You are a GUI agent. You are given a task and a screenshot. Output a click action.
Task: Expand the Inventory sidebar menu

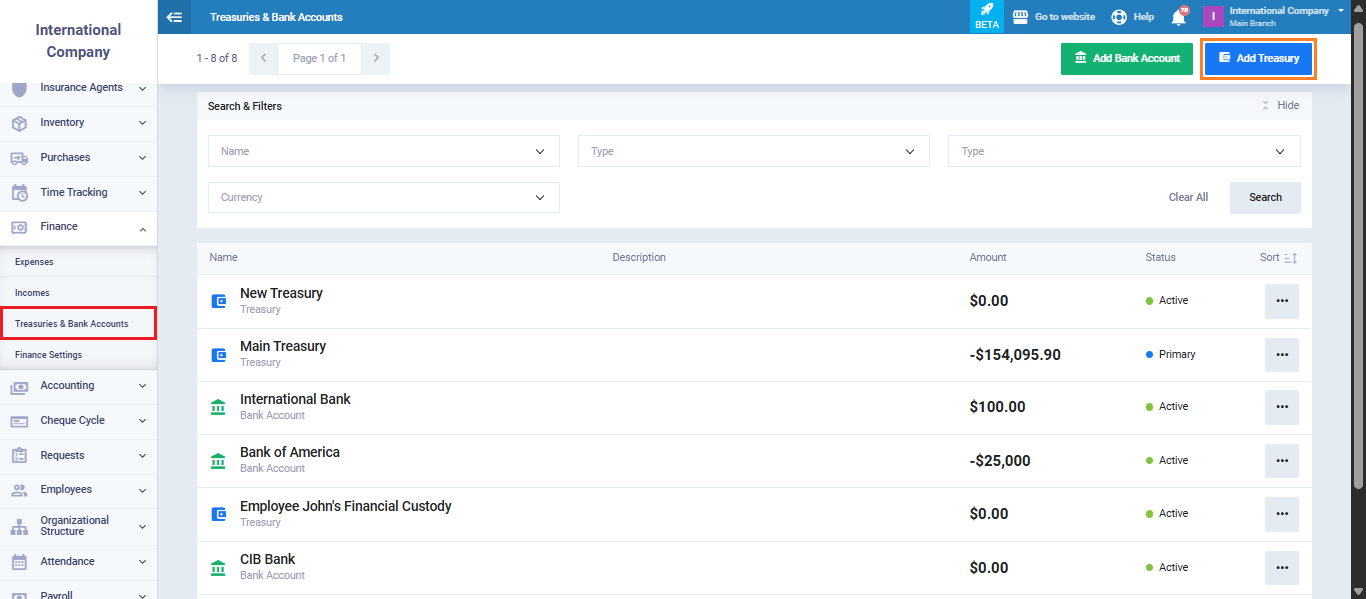[78, 122]
